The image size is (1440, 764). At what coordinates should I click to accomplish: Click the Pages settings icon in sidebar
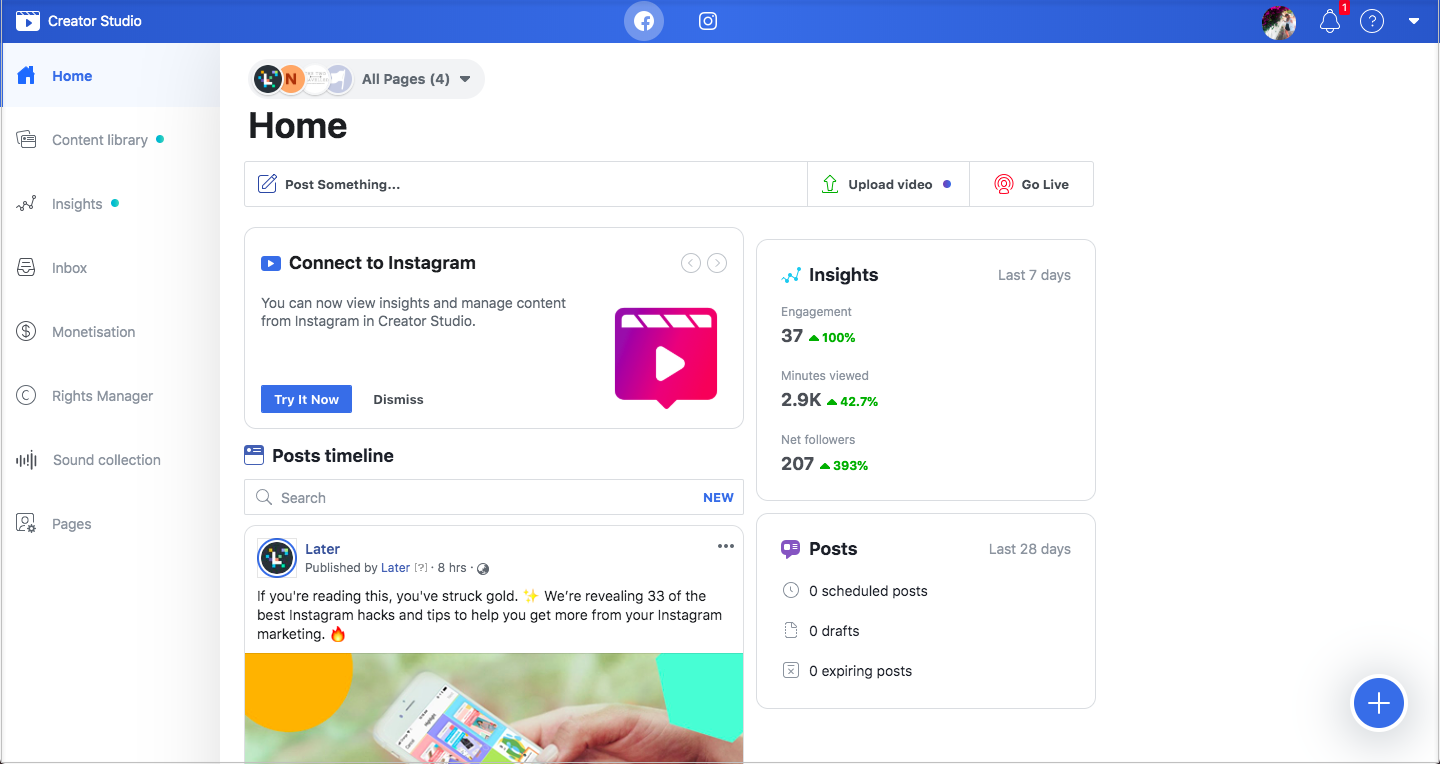[x=26, y=524]
